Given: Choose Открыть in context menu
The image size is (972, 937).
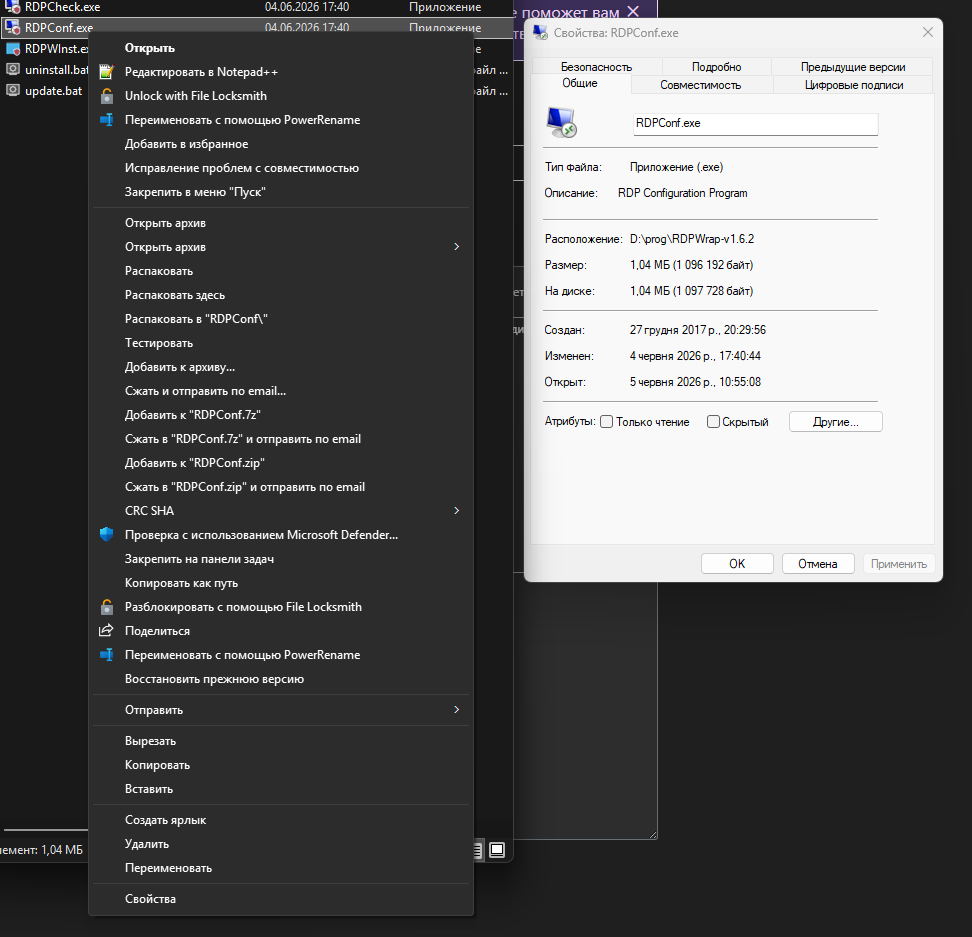Looking at the screenshot, I should tap(281, 48).
